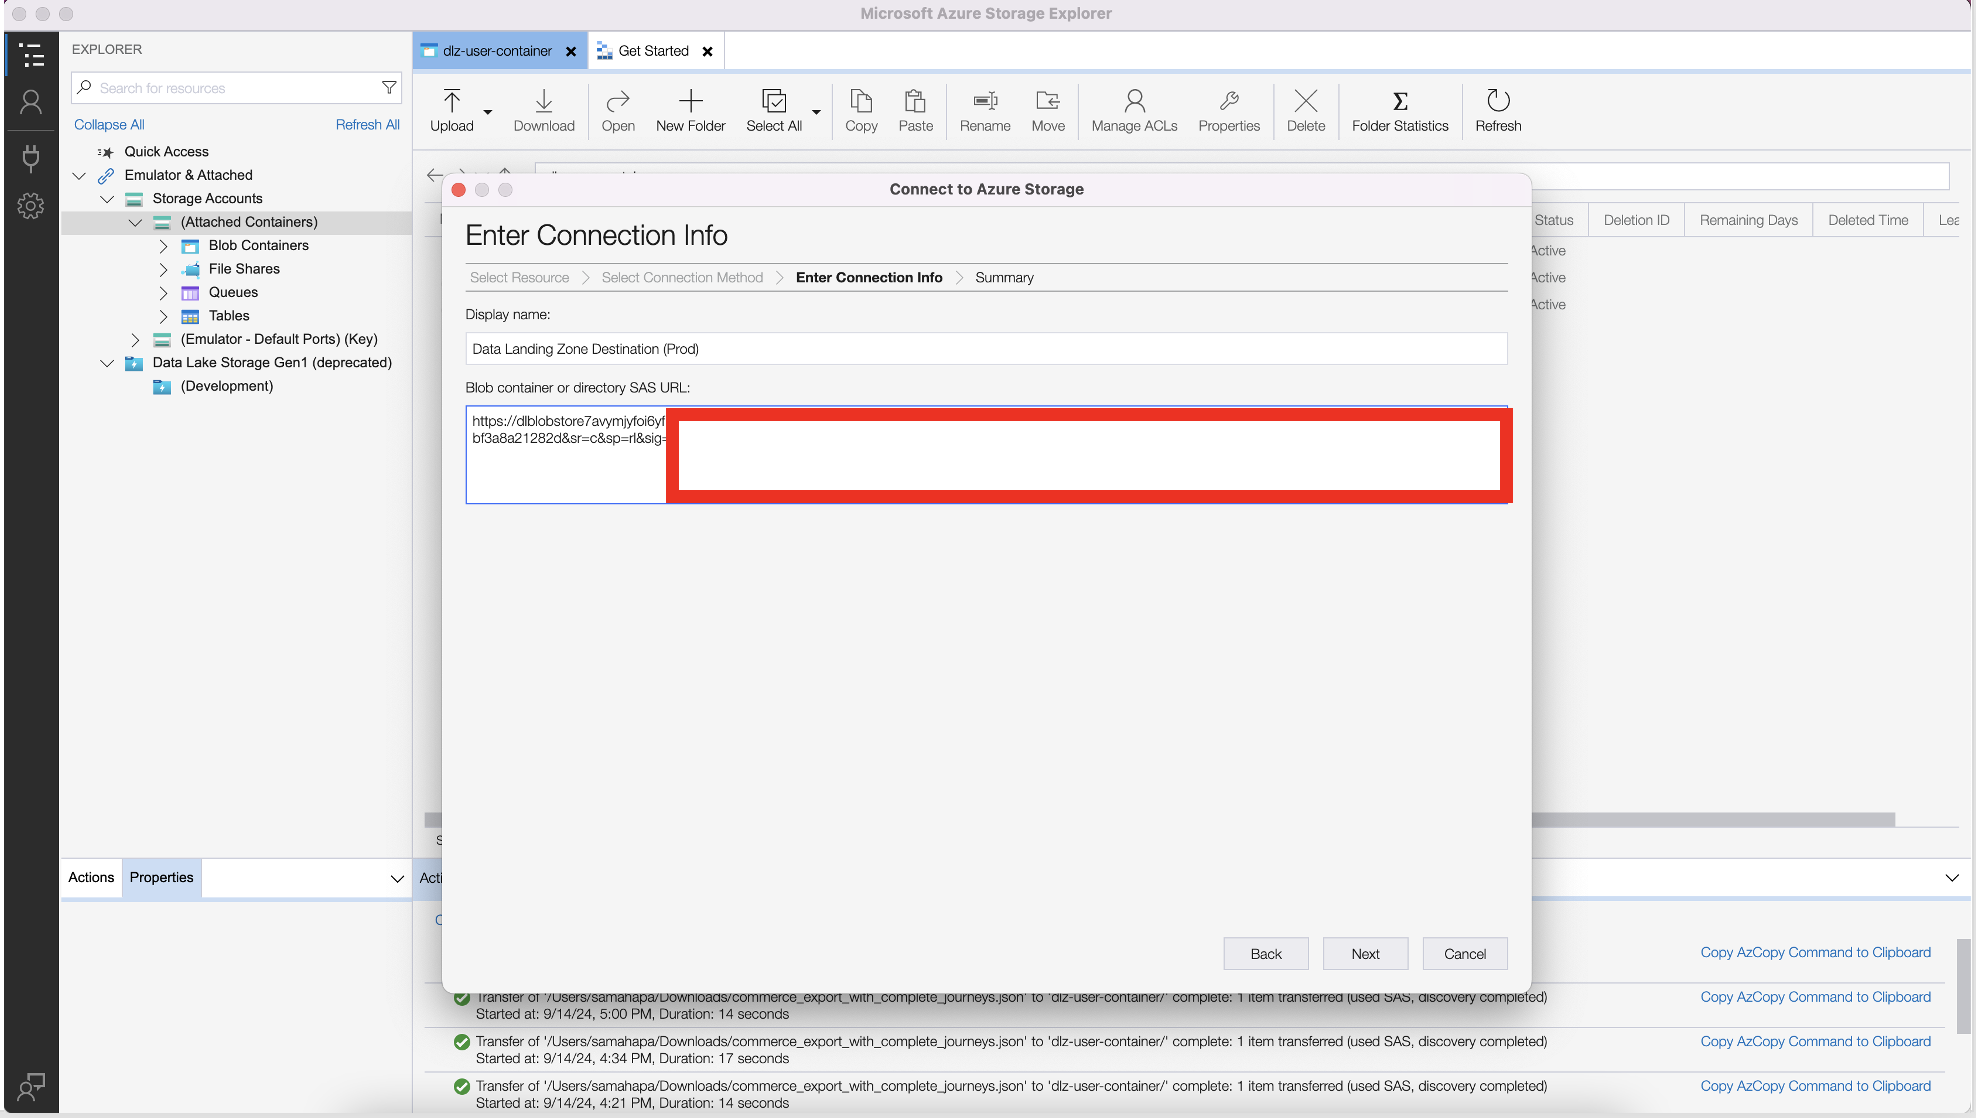Click the Manage ACLs icon
The width and height of the screenshot is (1976, 1118).
[1134, 101]
